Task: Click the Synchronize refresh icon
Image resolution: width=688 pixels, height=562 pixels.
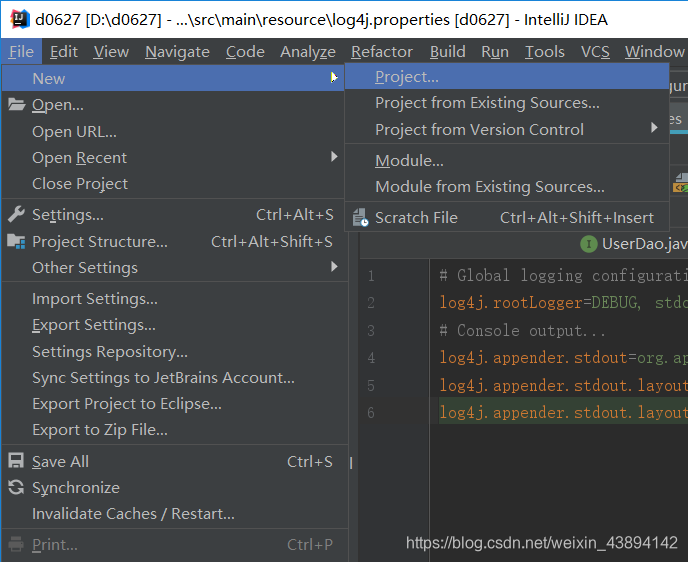Action: click(x=16, y=487)
